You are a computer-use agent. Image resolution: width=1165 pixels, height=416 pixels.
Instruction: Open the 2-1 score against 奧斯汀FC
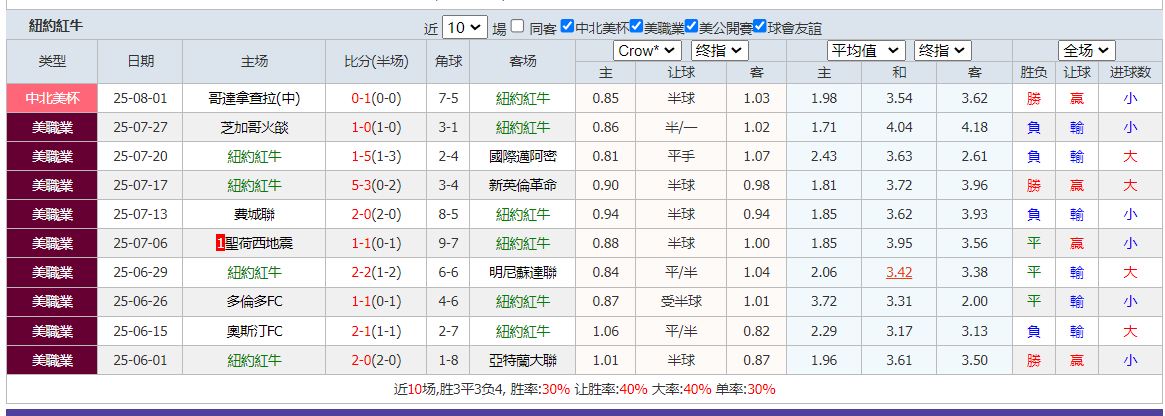[x=361, y=331]
